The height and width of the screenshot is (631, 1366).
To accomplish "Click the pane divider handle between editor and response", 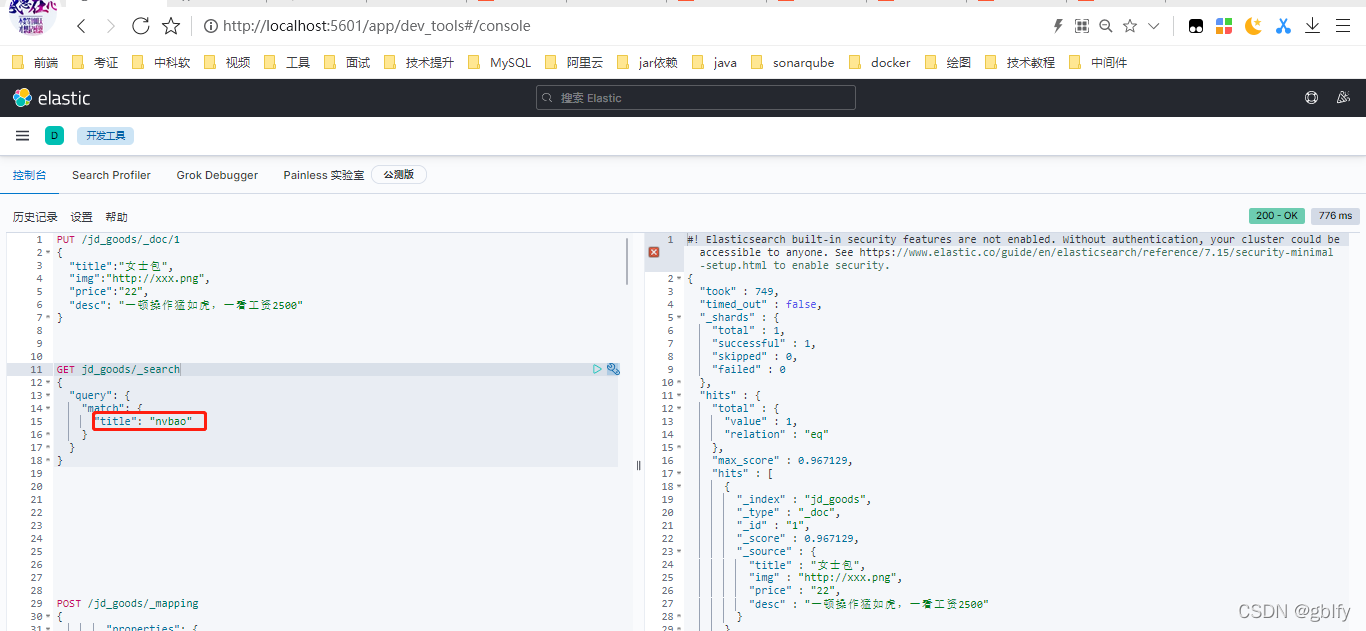I will (x=639, y=465).
